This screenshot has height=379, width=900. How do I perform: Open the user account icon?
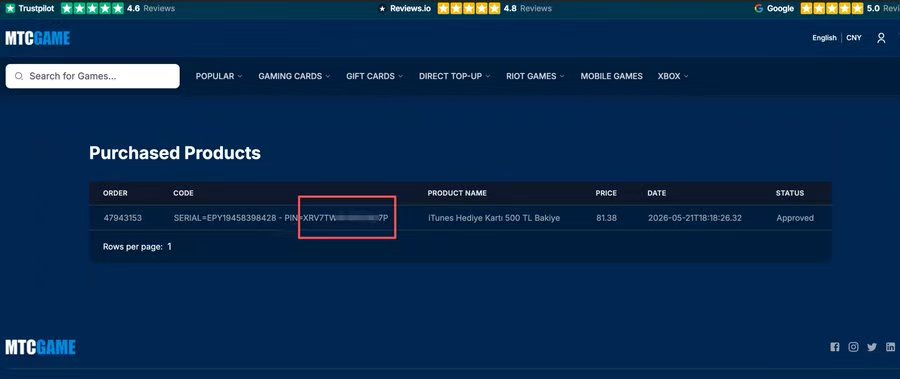[x=881, y=38]
